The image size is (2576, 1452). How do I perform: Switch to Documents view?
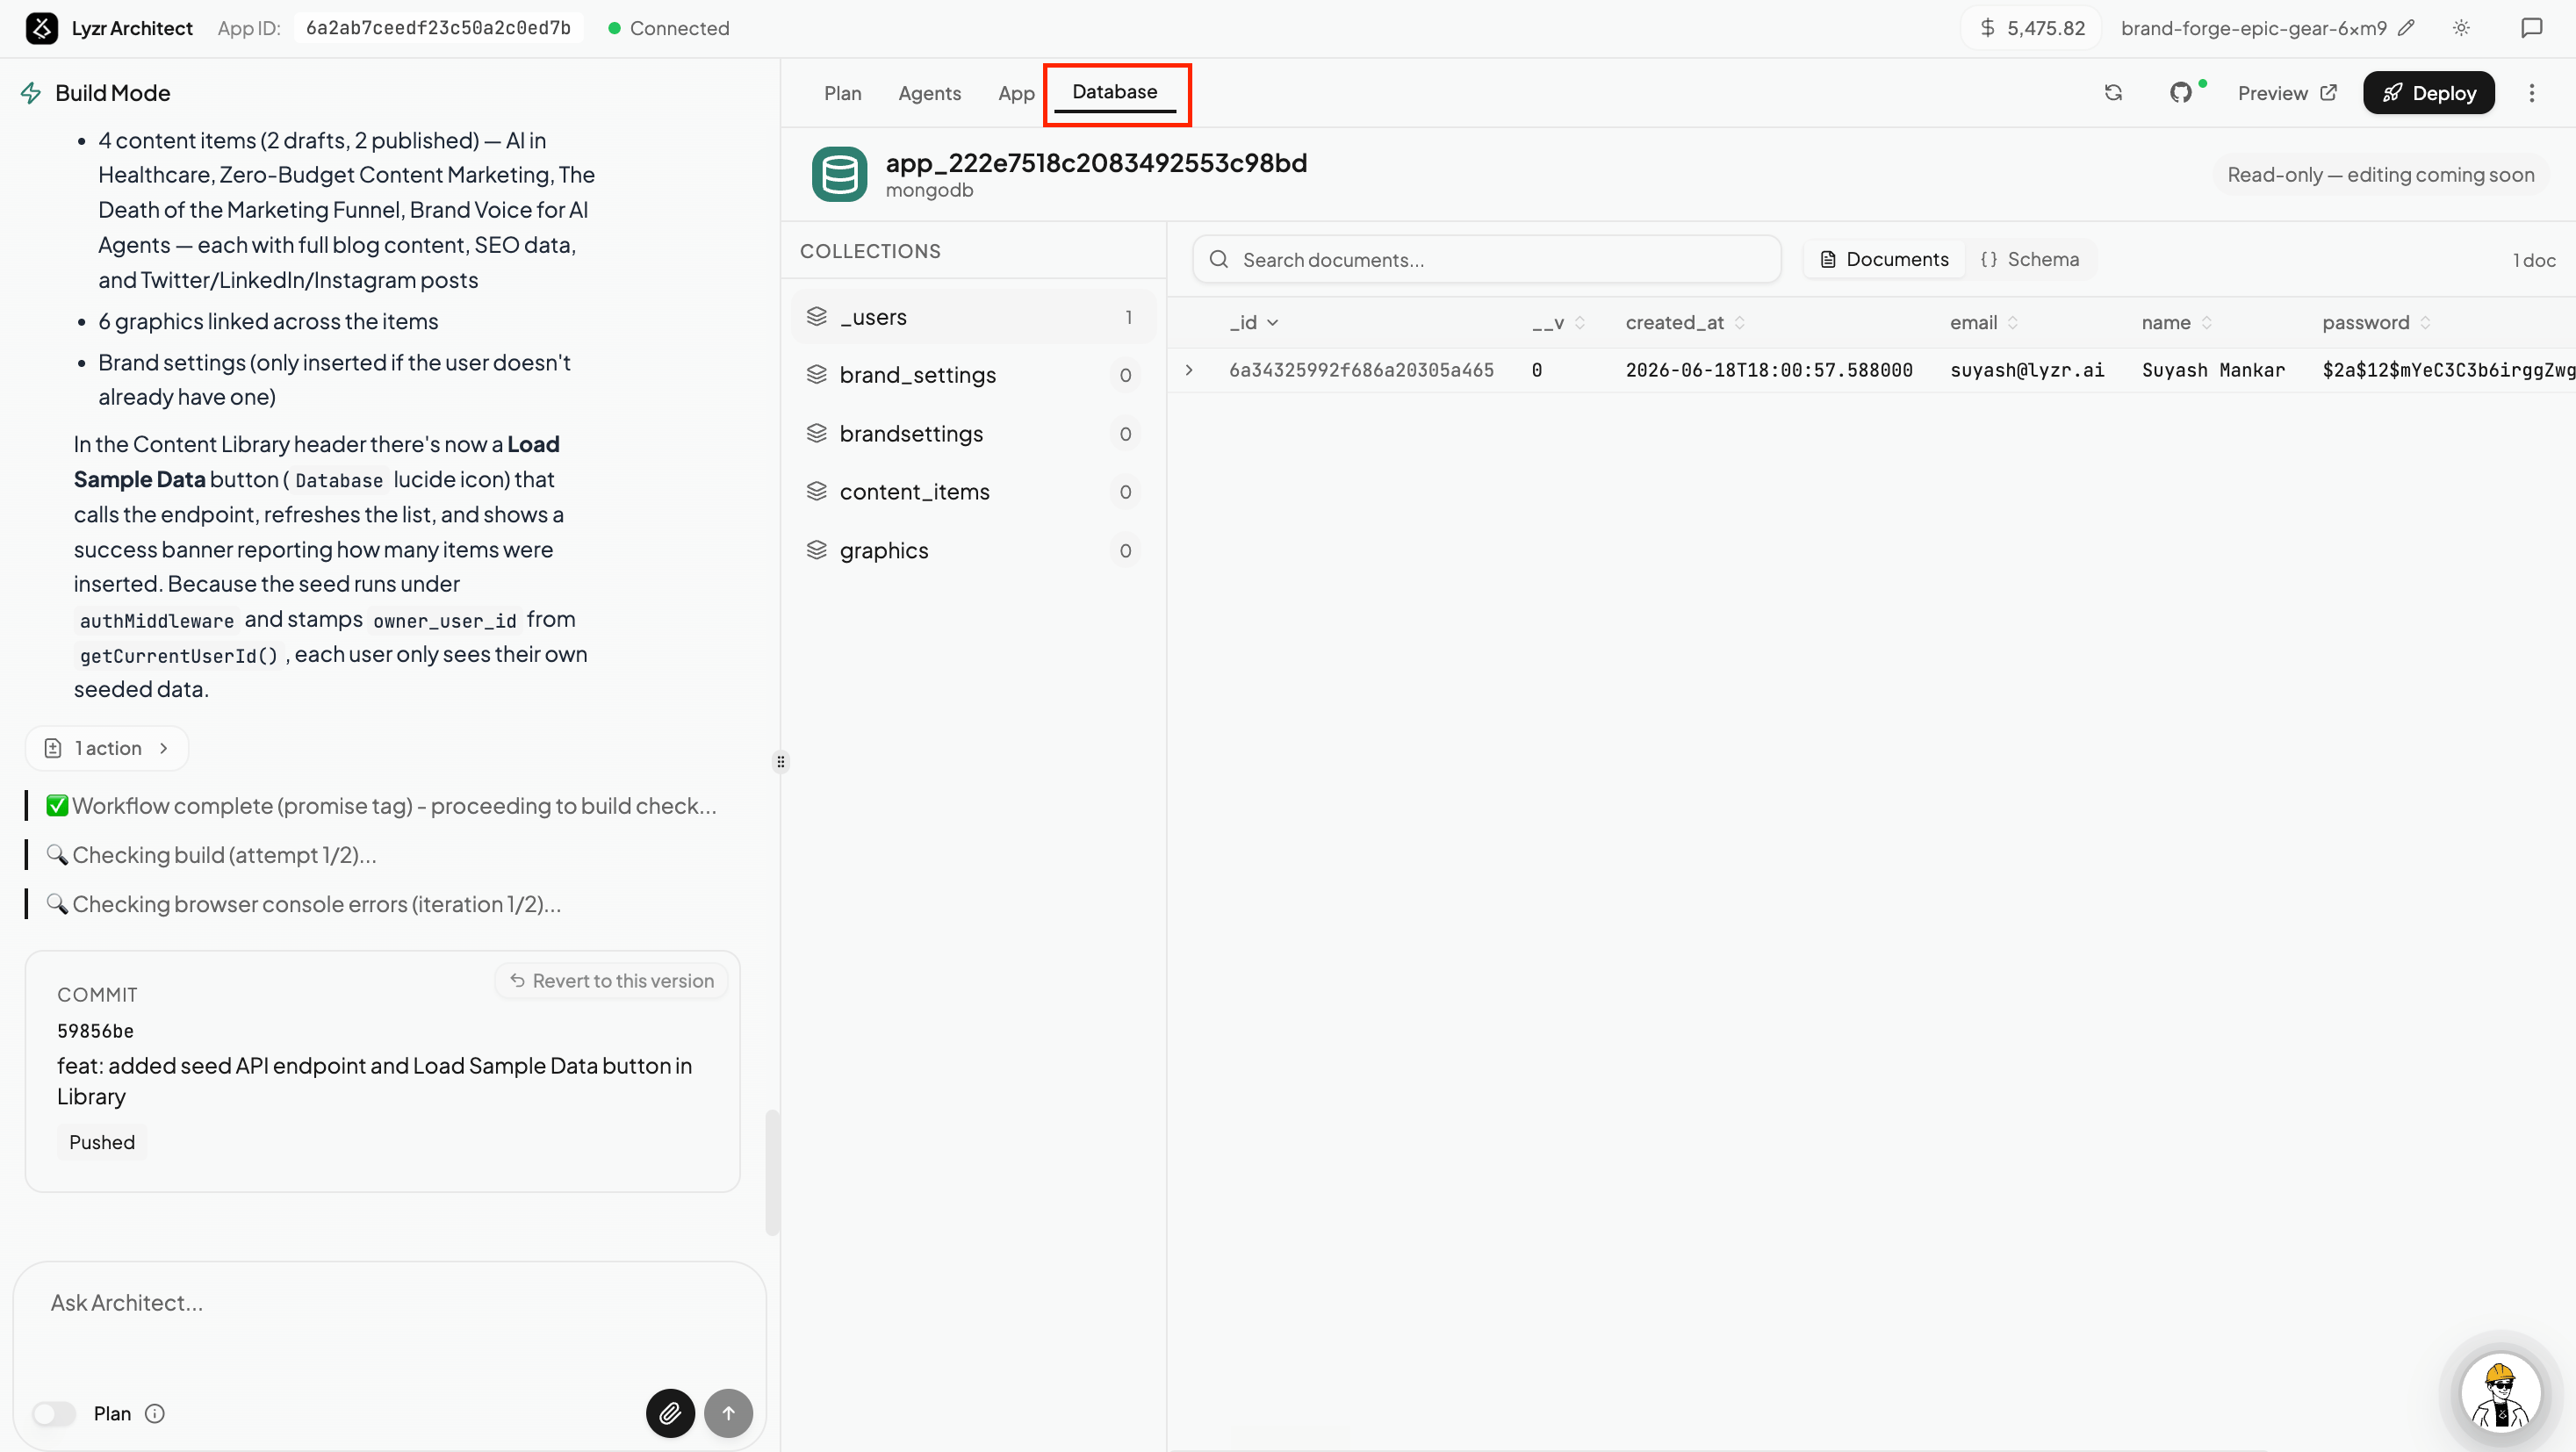tap(1885, 259)
